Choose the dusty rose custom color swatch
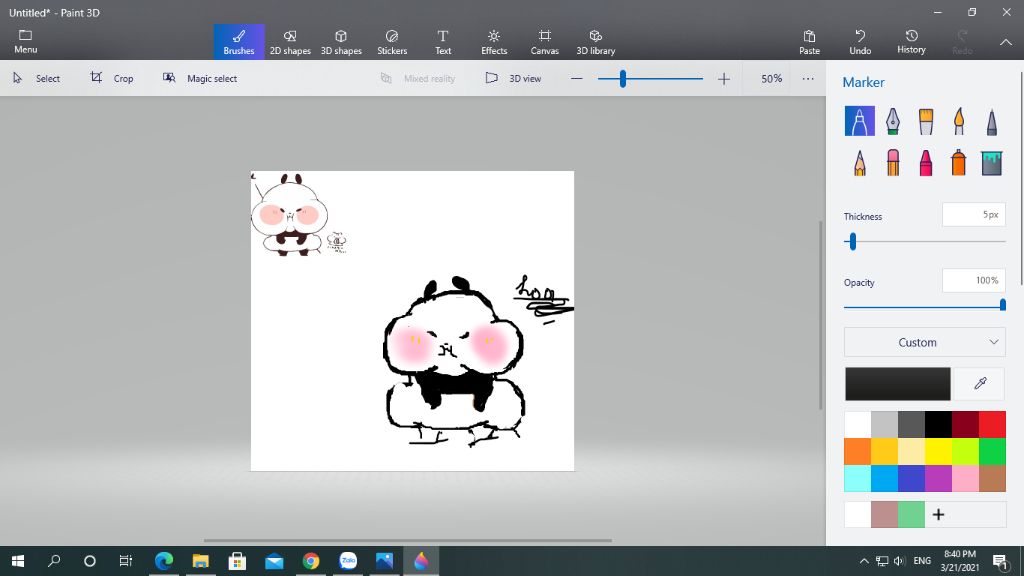Viewport: 1024px width, 576px height. [x=884, y=515]
